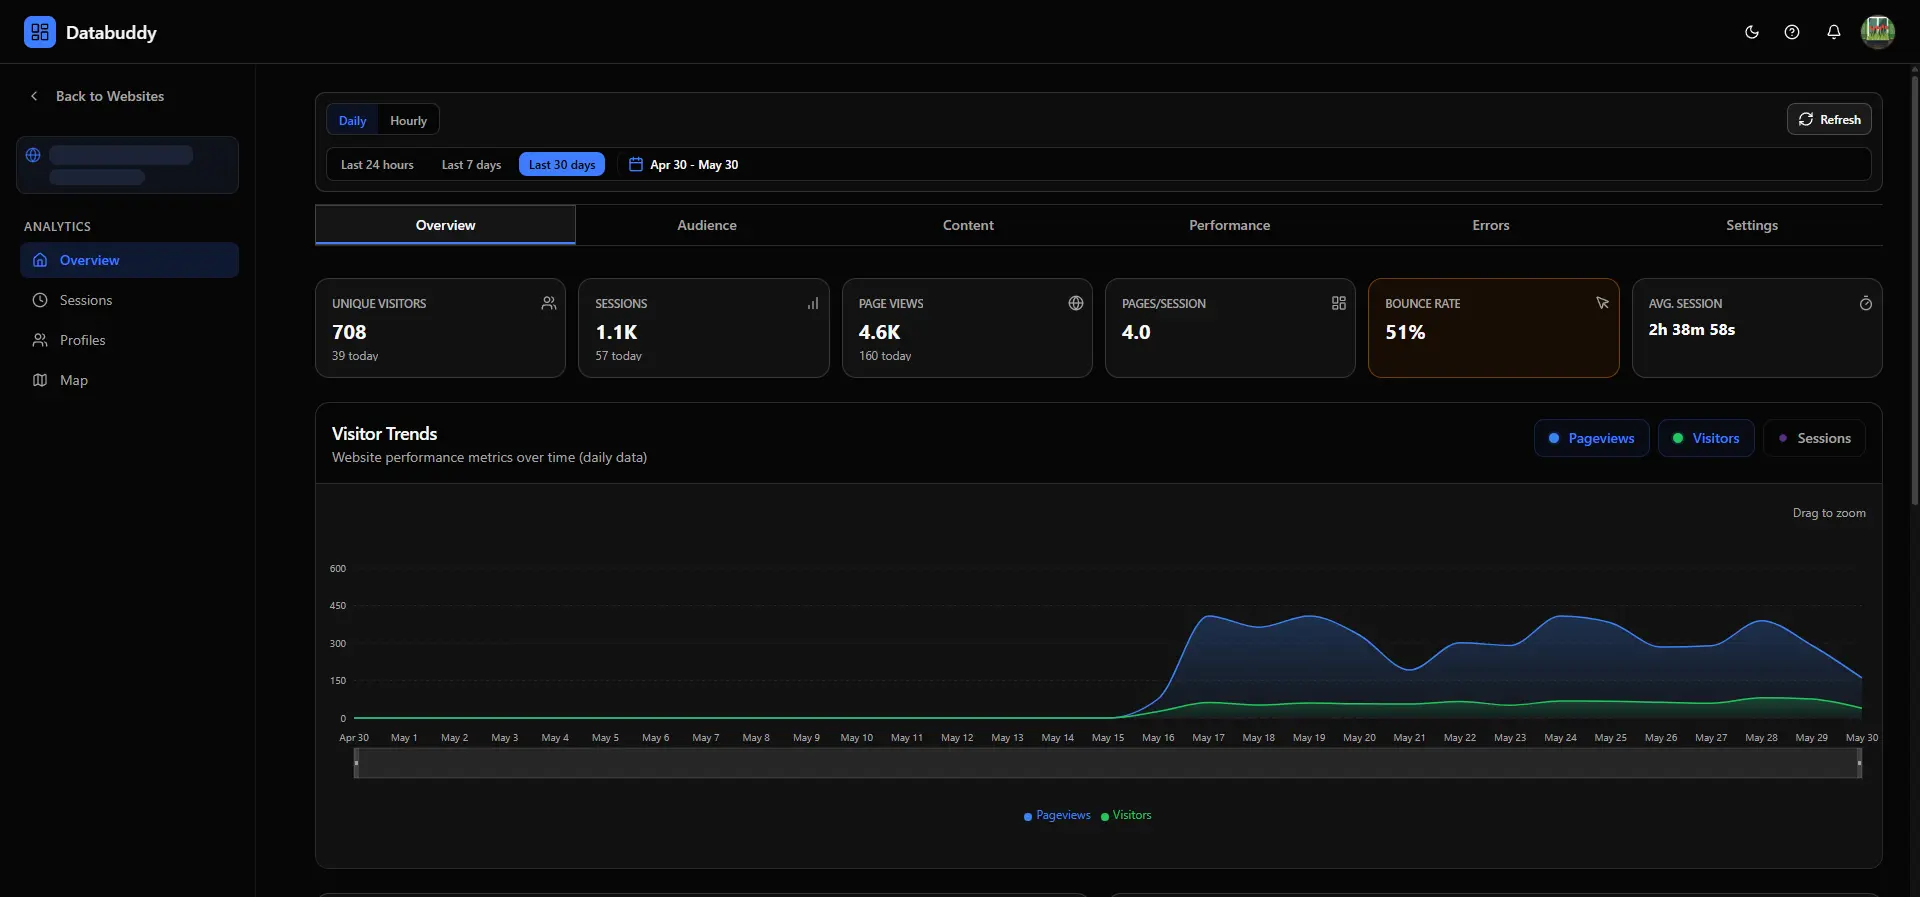Click the website selector card in sidebar

[x=127, y=165]
